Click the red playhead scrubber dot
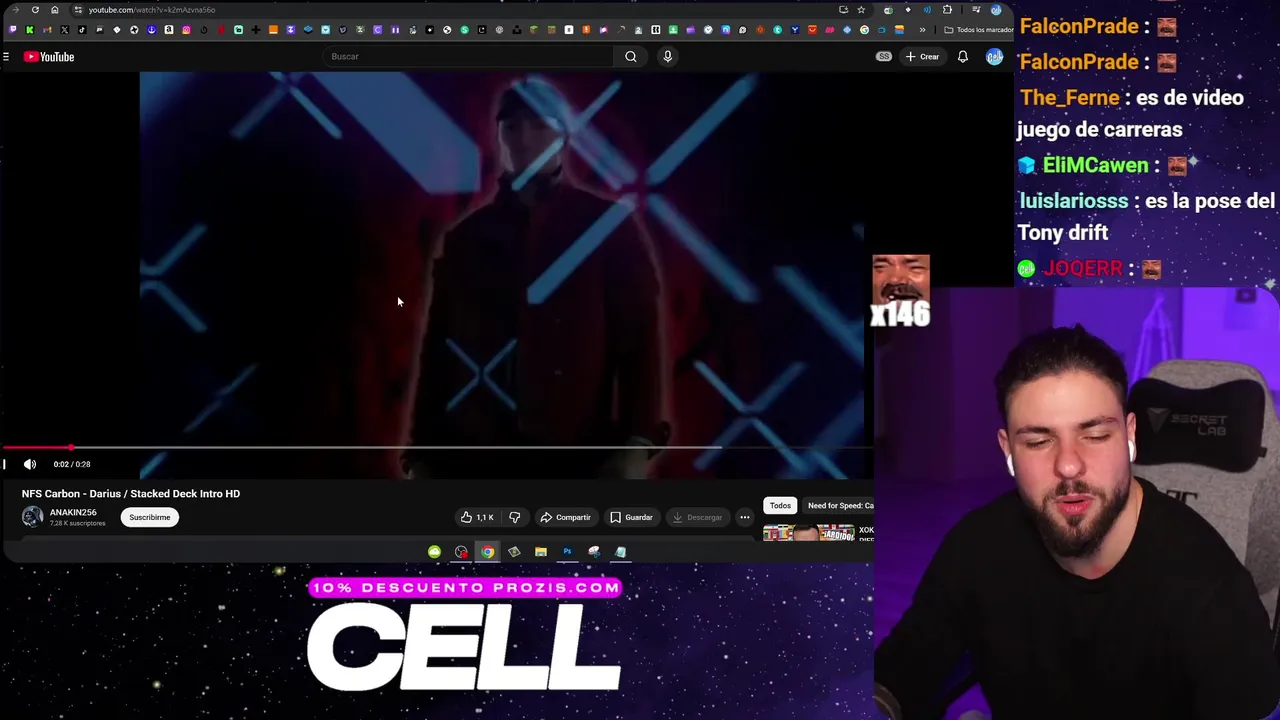This screenshot has width=1280, height=720. point(71,448)
